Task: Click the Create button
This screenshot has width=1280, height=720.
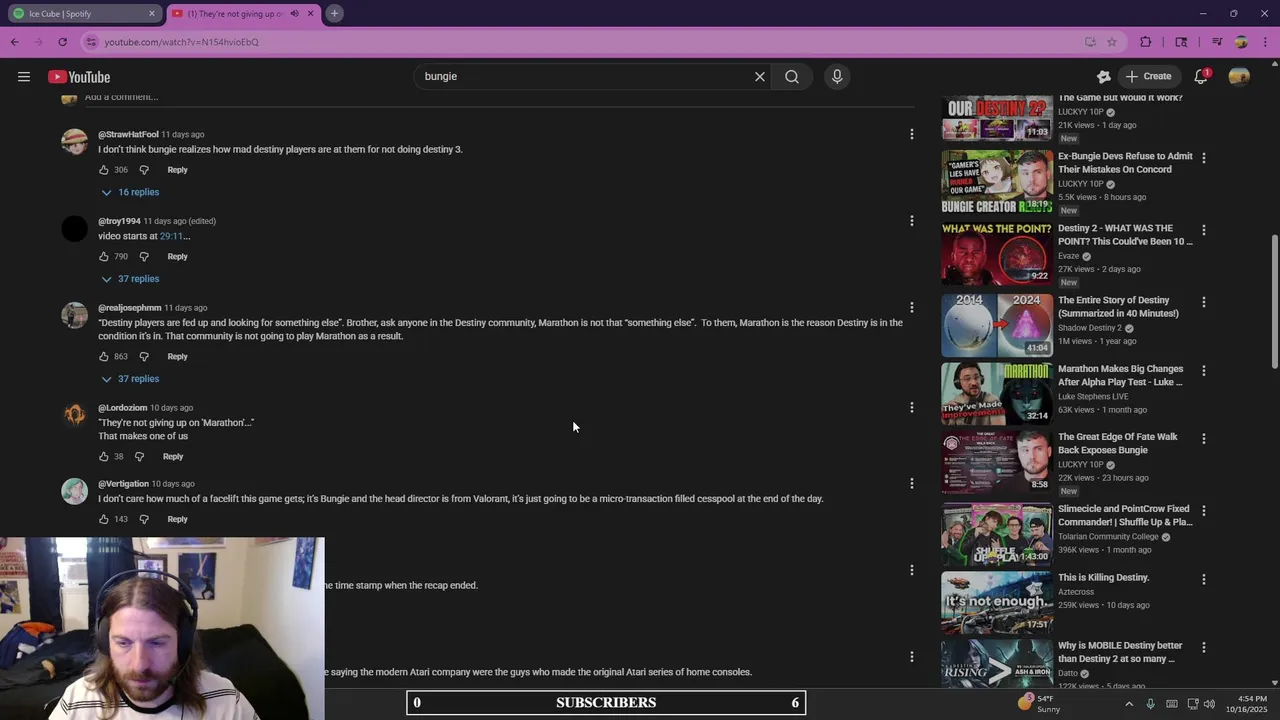Action: tap(1148, 76)
